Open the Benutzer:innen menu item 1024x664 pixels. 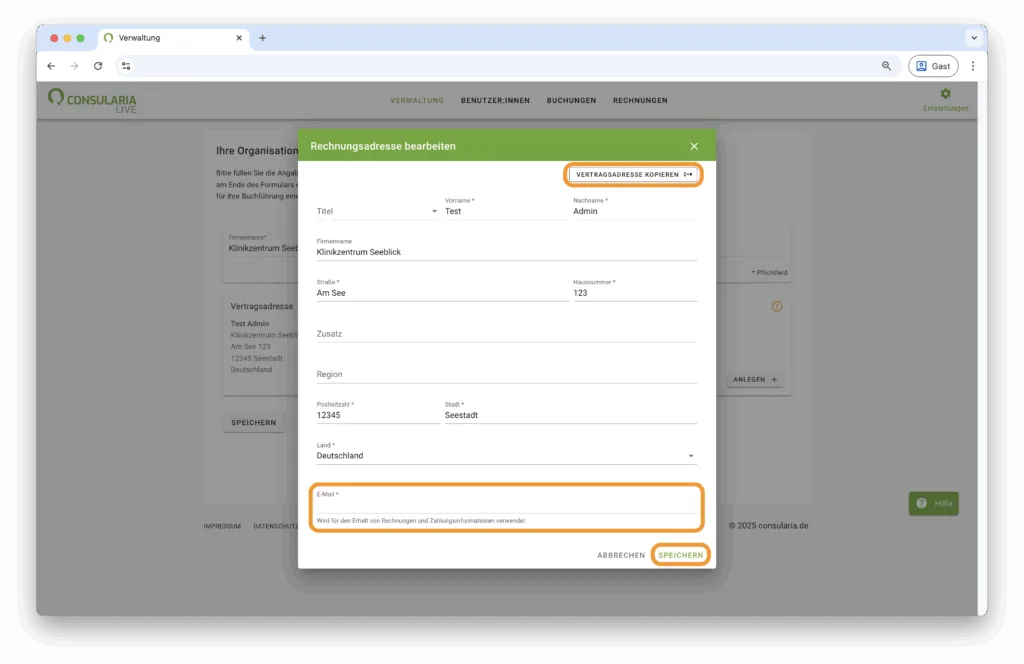[495, 101]
